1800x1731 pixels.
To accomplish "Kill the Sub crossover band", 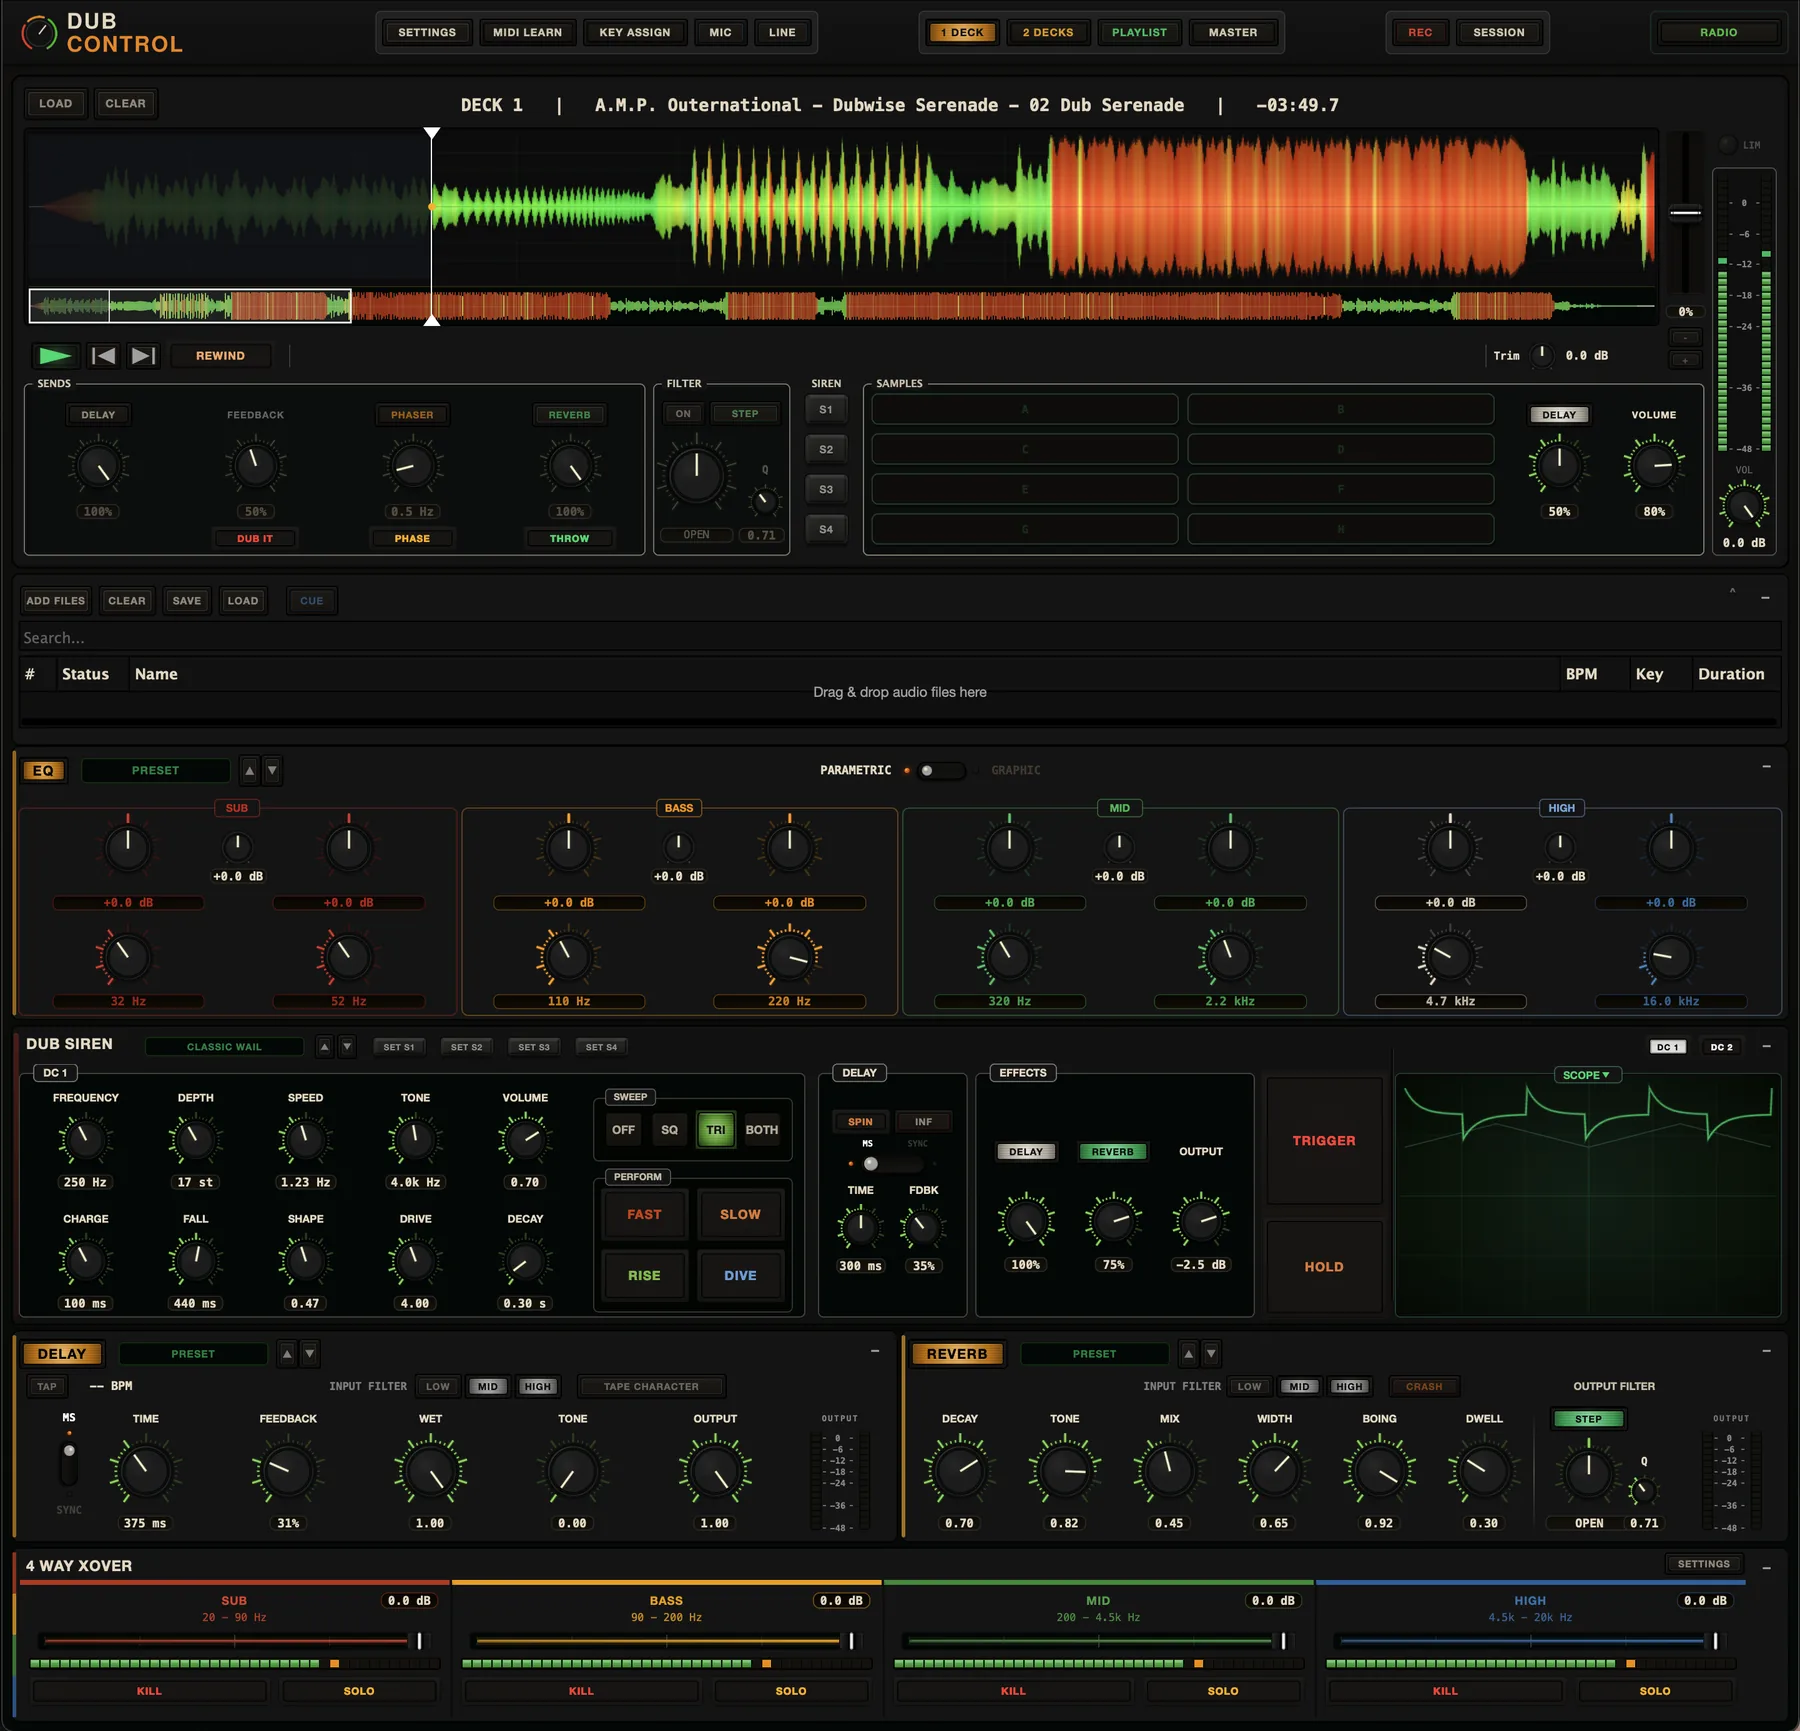I will click(149, 1691).
